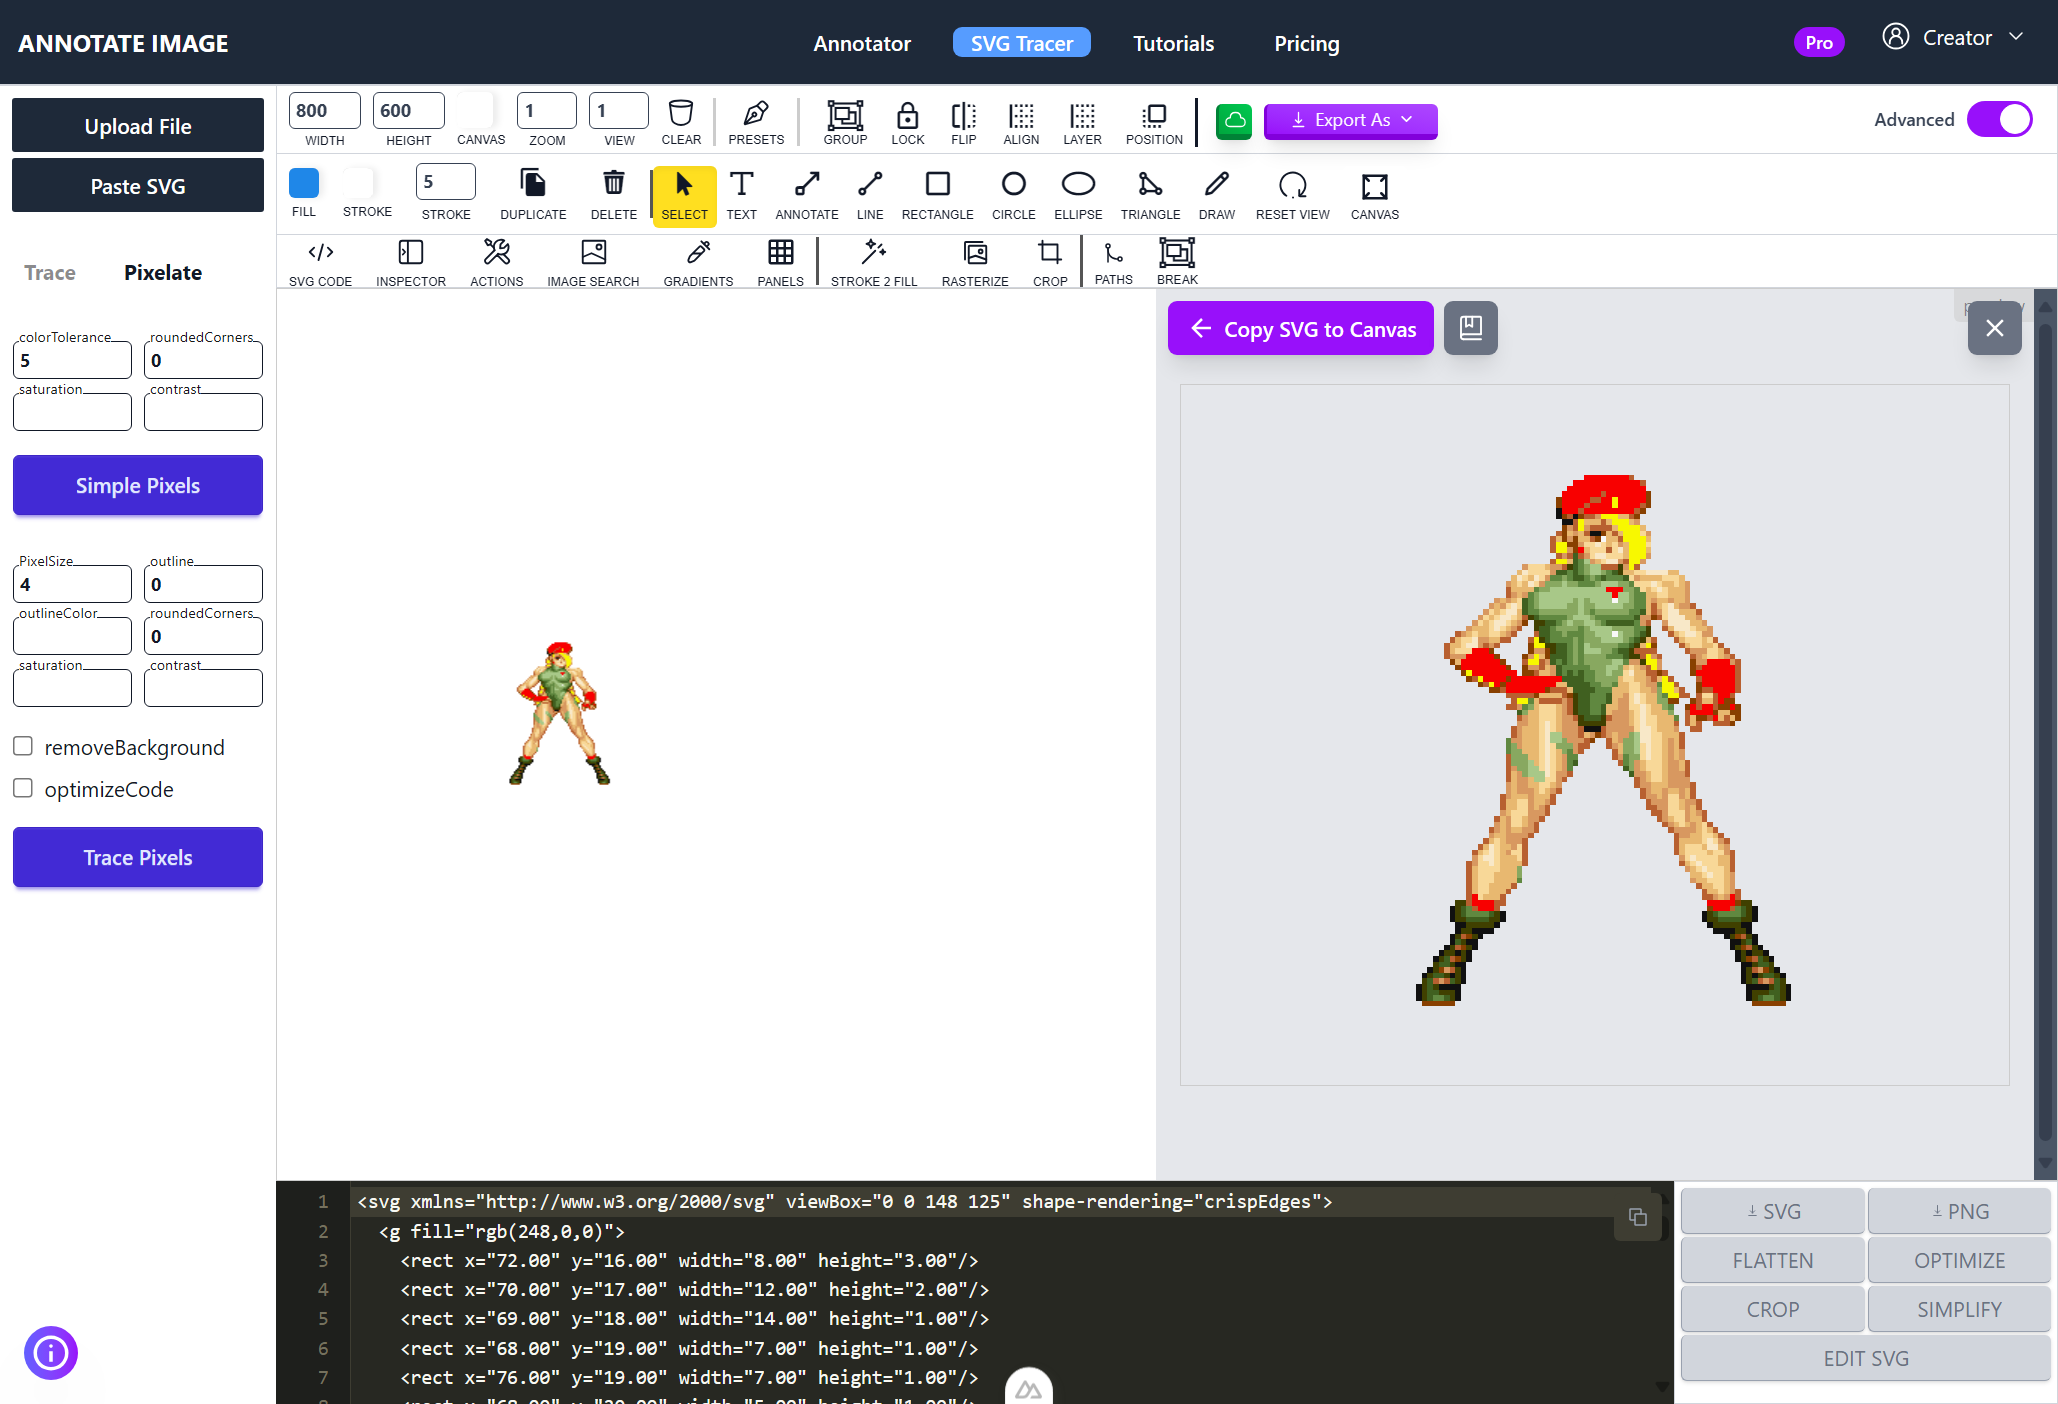Open the SVG Code panel
The image size is (2058, 1404).
(320, 252)
